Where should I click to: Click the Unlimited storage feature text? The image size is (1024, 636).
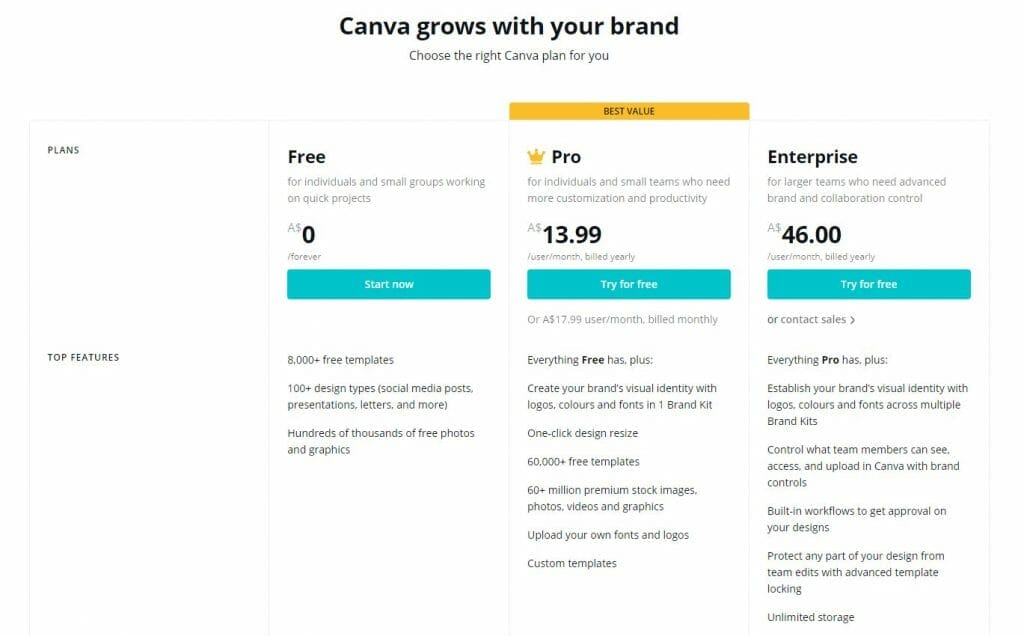pyautogui.click(x=810, y=617)
